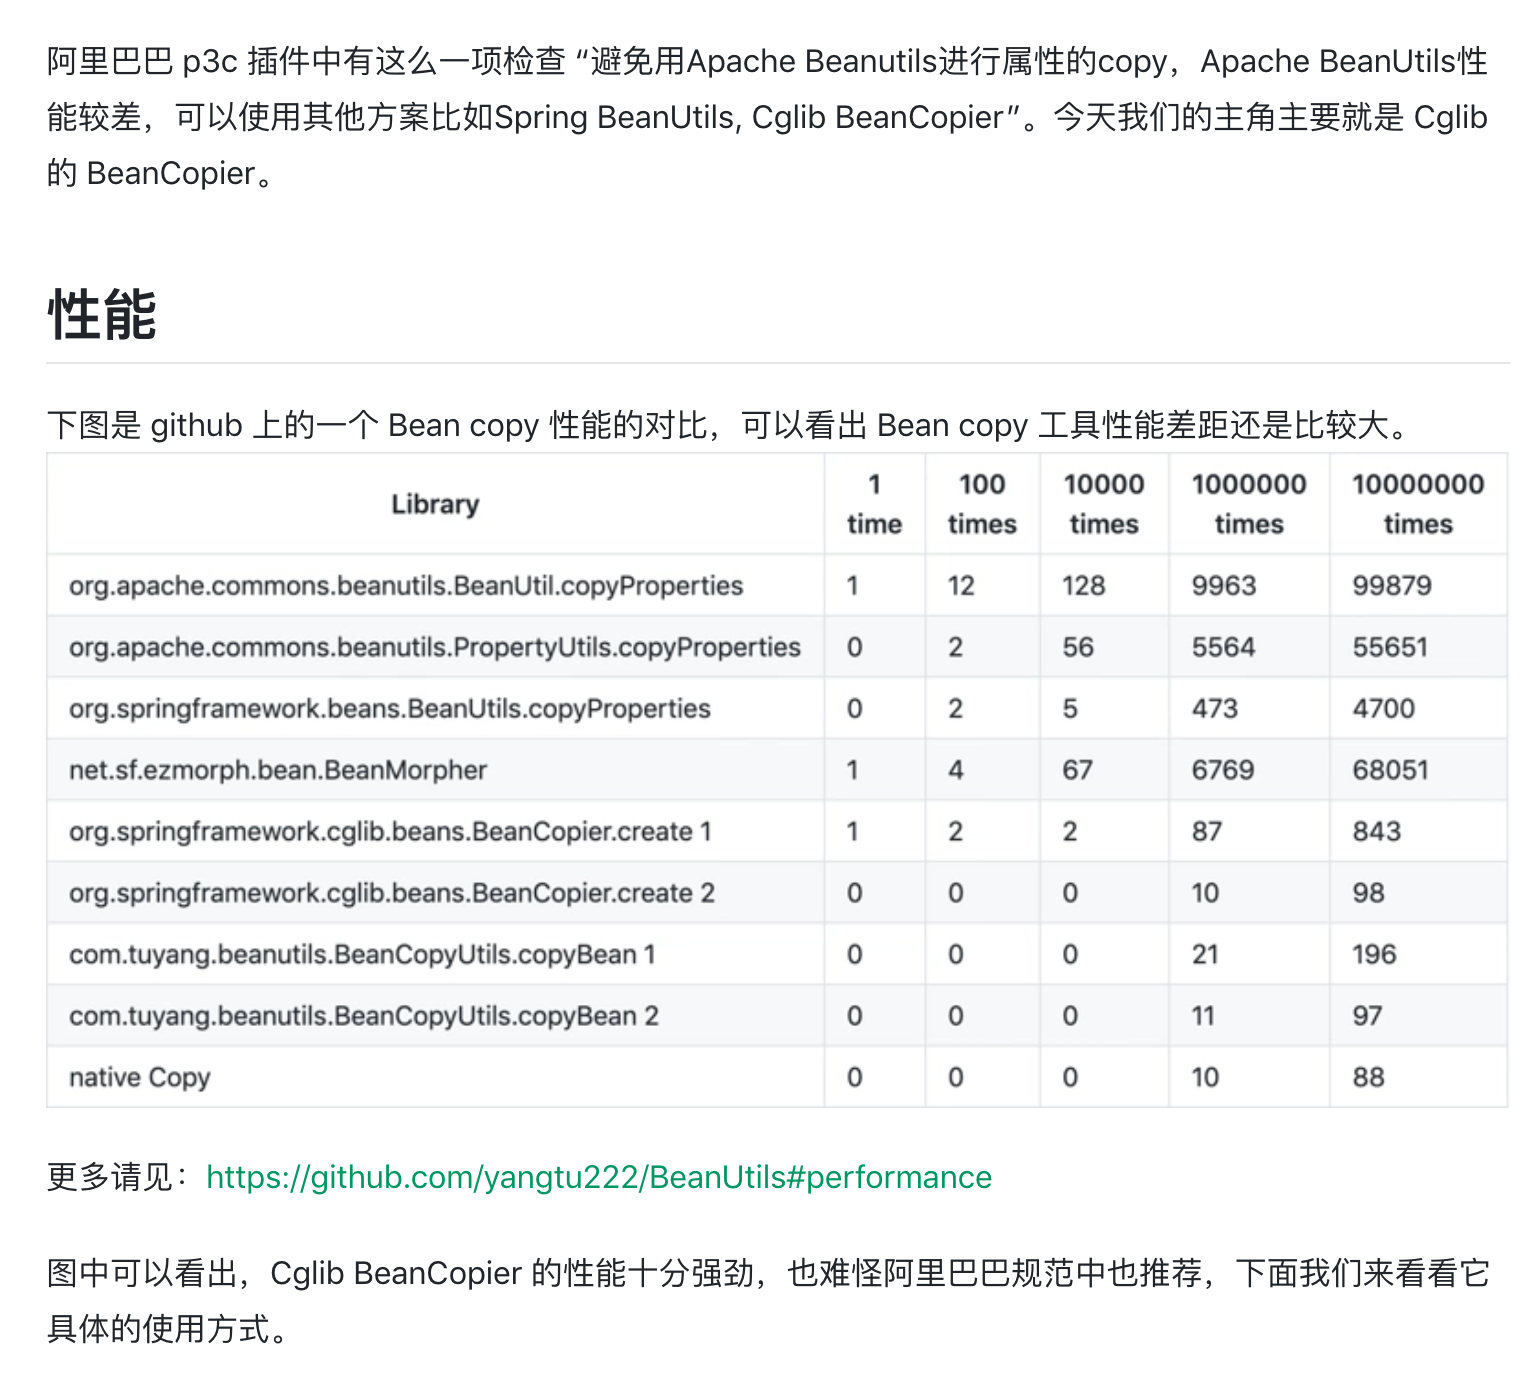Click the 1000000 times column header
The height and width of the screenshot is (1382, 1538).
[x=1249, y=504]
